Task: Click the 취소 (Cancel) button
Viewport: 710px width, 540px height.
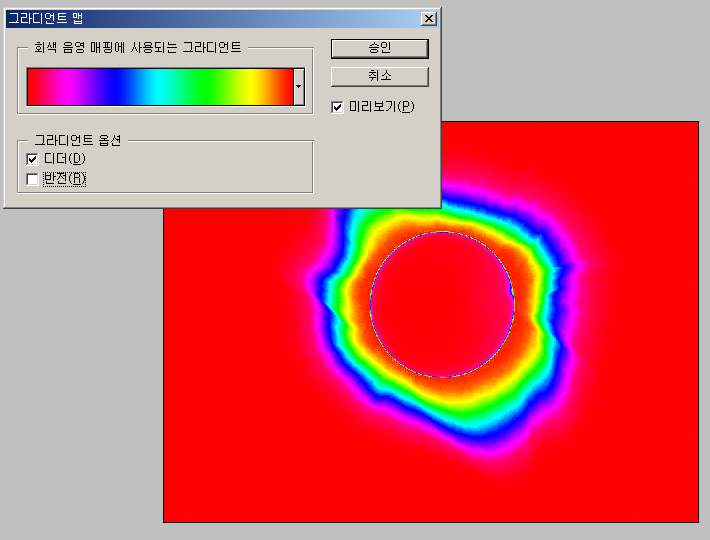Action: coord(379,76)
